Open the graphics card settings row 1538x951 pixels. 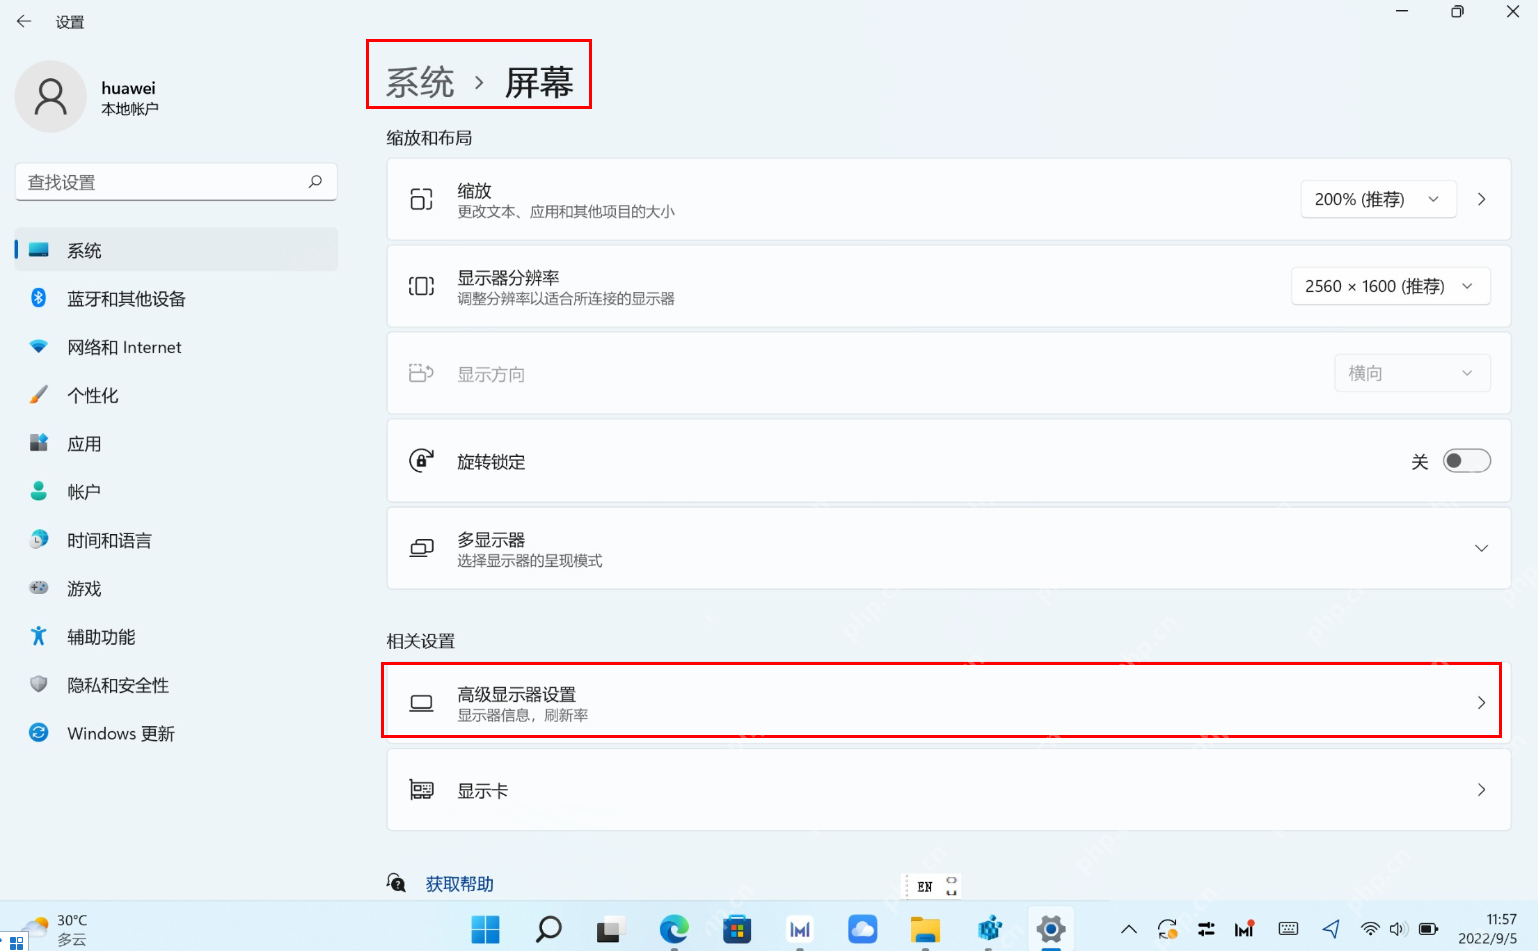coord(948,790)
